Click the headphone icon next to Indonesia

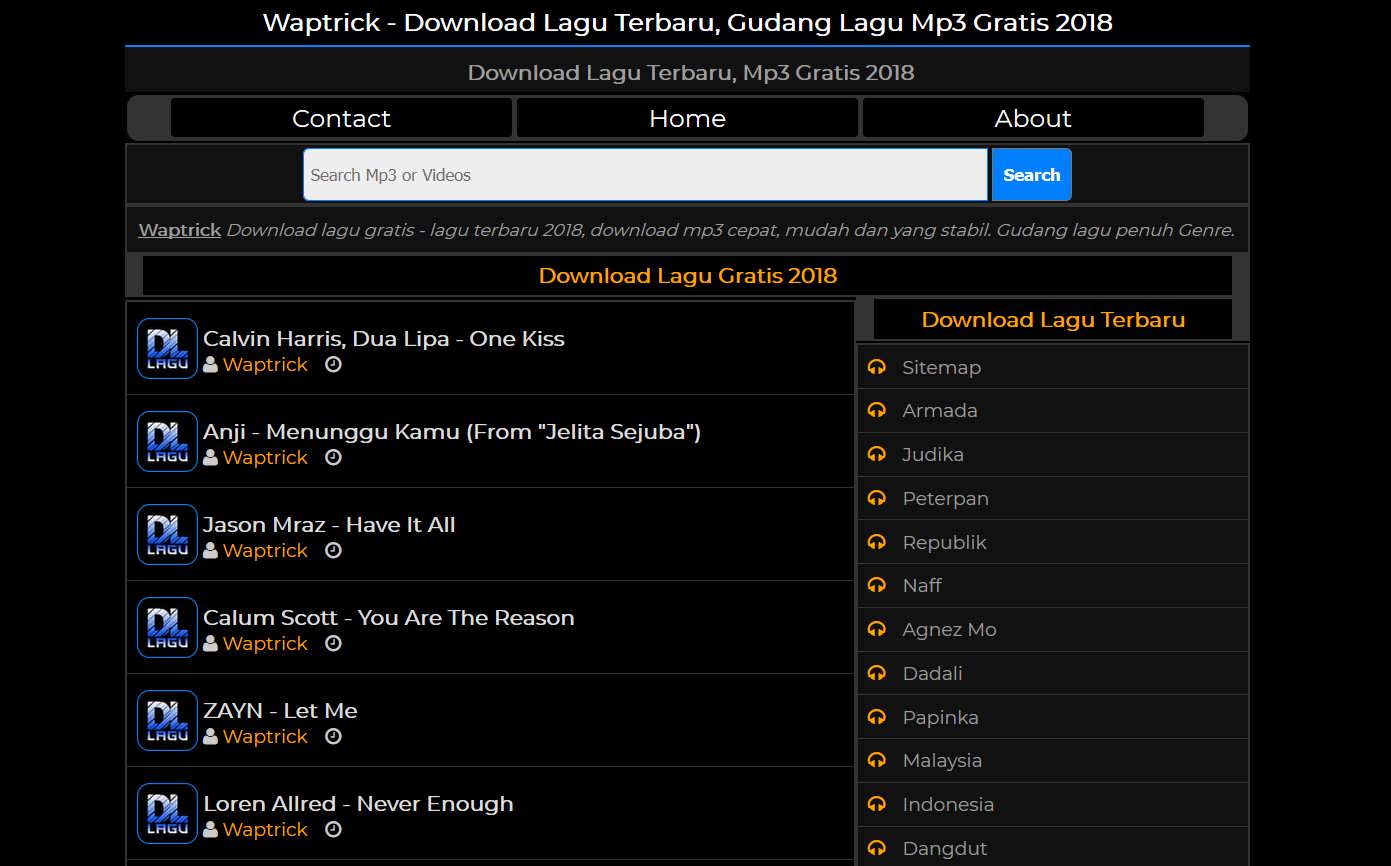(x=877, y=804)
